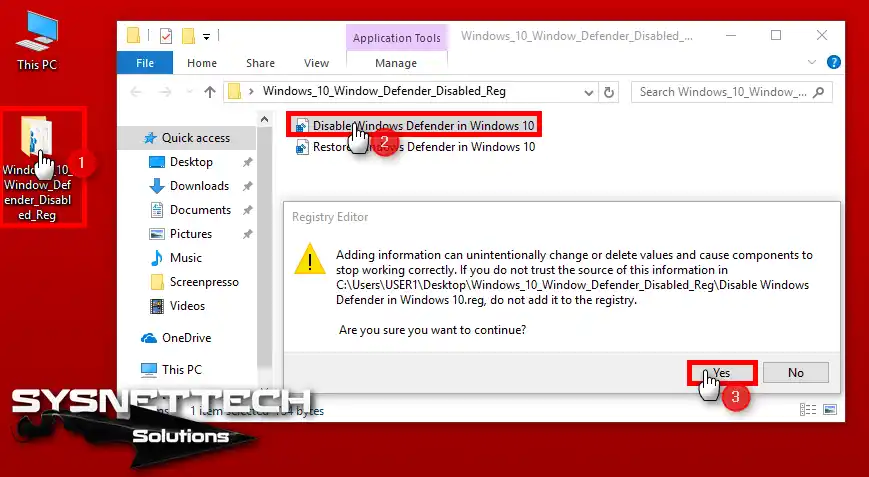This screenshot has width=869, height=477.
Task: Open This PC desktop icon
Action: [37, 42]
